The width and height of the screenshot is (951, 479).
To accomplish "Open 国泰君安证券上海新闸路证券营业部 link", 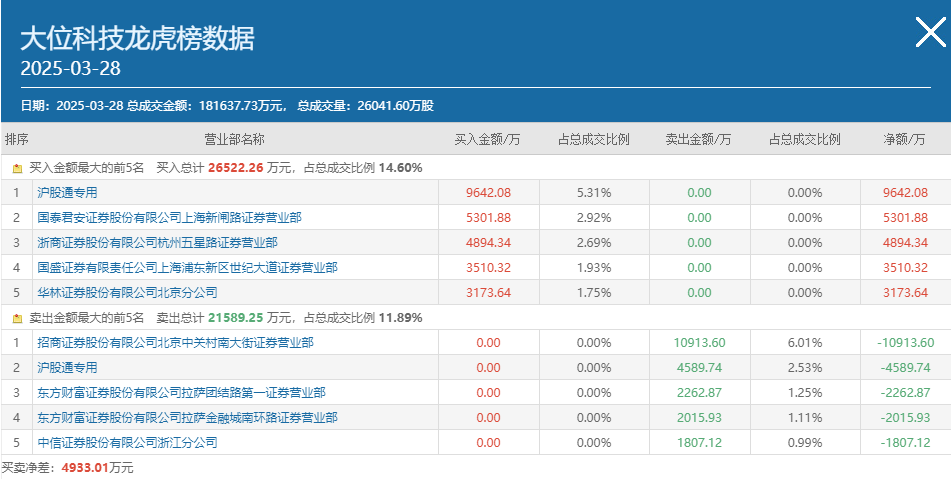I will (x=169, y=218).
